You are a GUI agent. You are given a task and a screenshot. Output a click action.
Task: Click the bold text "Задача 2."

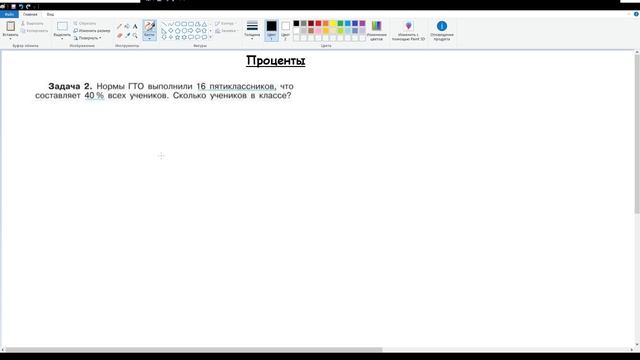70,86
